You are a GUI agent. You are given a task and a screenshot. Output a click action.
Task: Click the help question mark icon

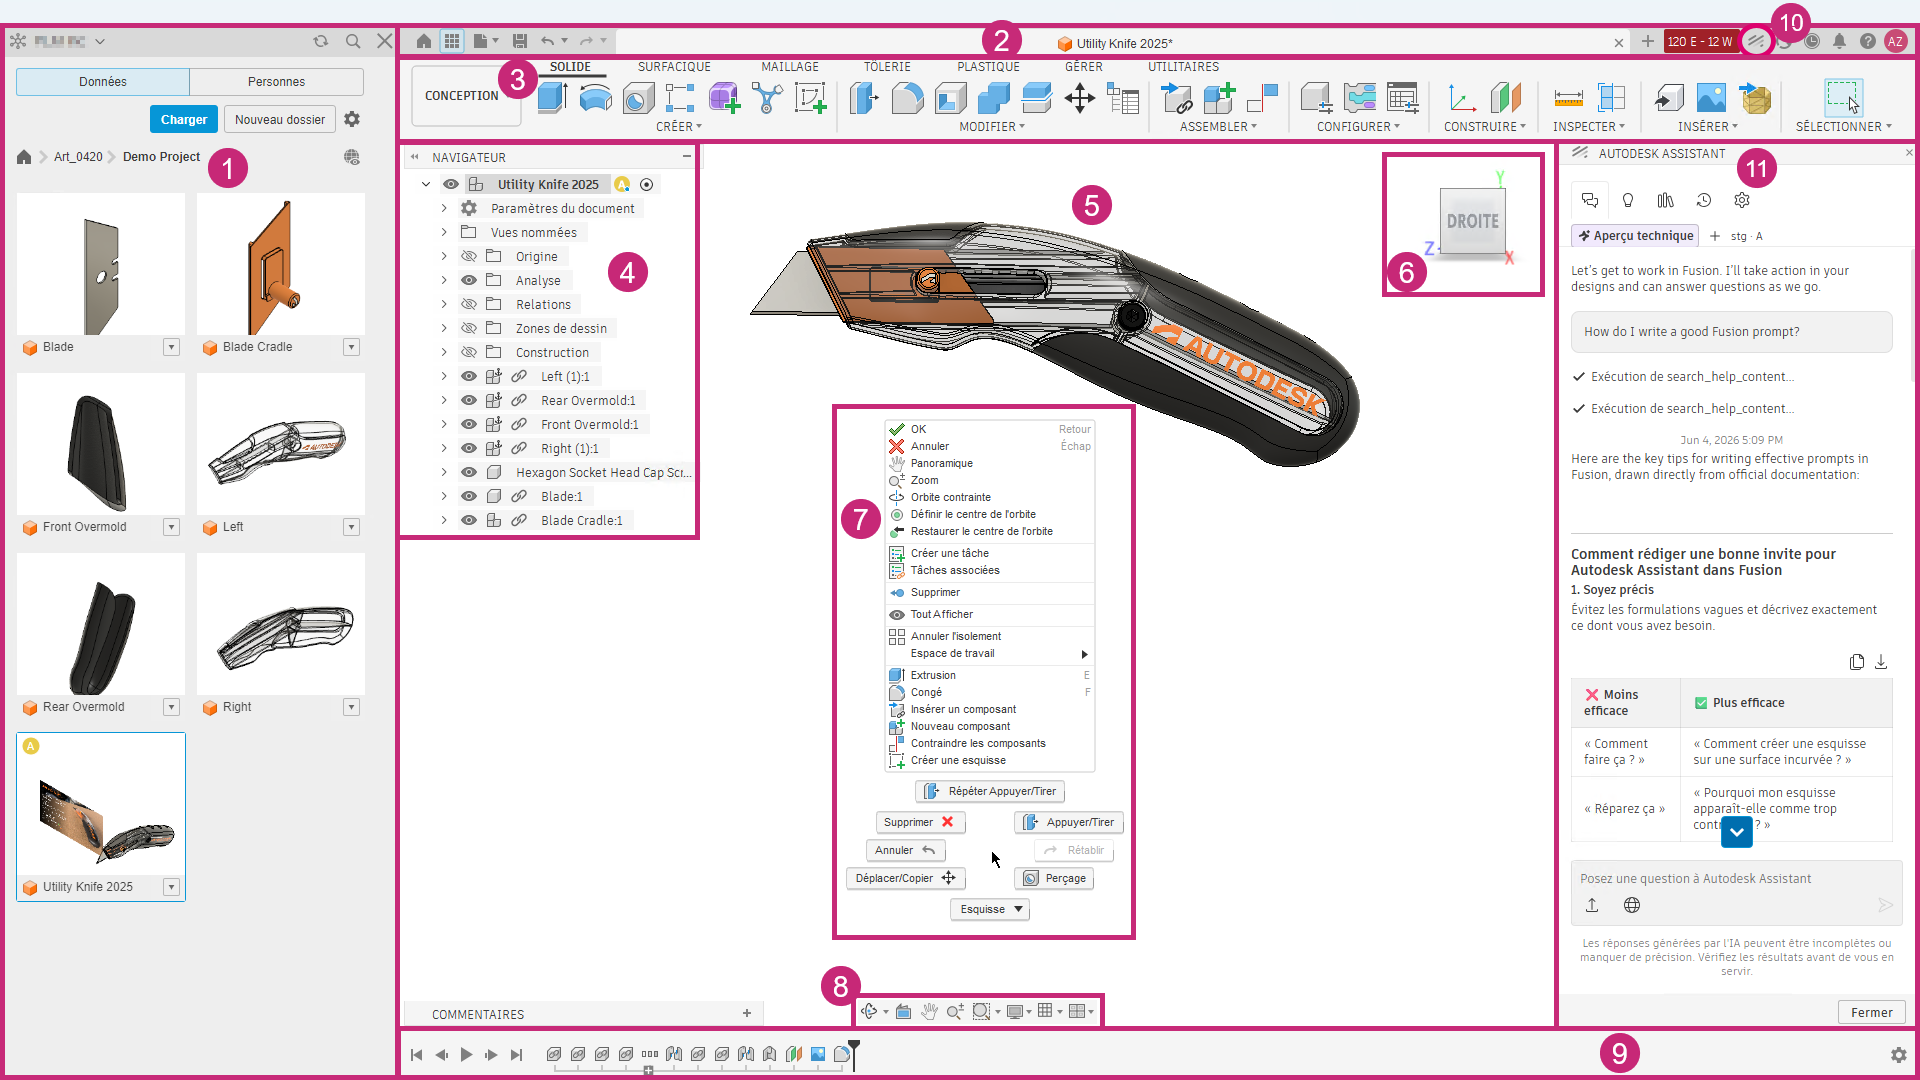point(1867,41)
